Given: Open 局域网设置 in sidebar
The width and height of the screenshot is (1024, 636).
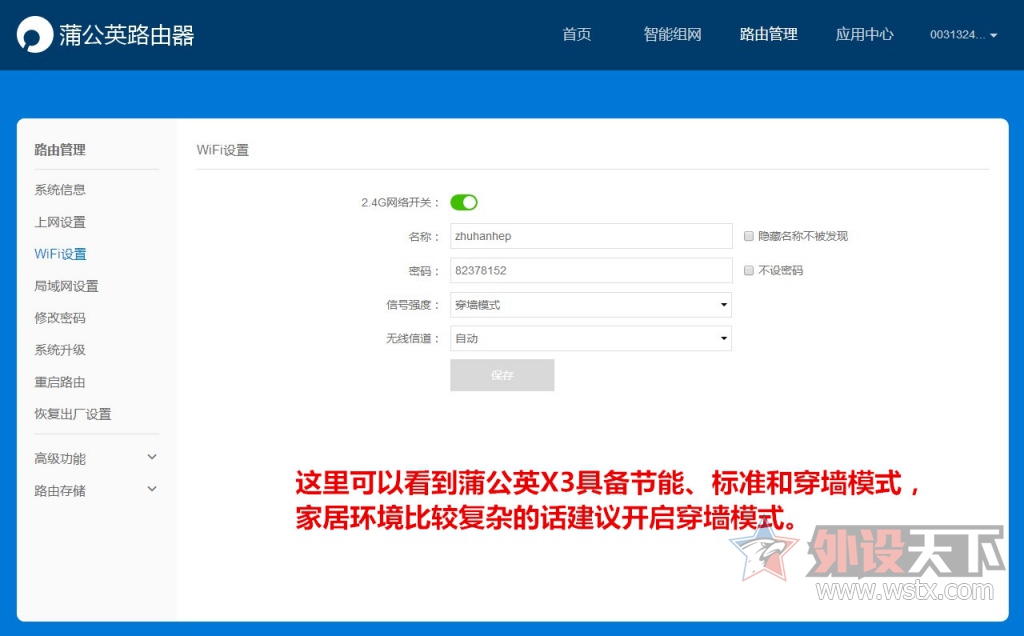Looking at the screenshot, I should [x=66, y=286].
